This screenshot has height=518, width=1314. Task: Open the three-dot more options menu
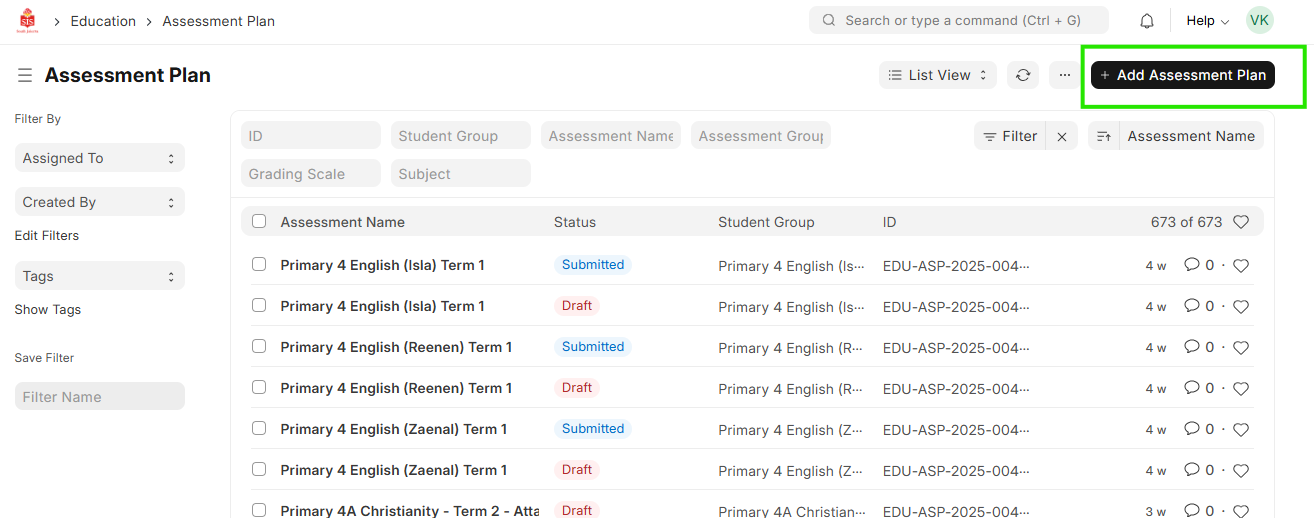(1064, 75)
